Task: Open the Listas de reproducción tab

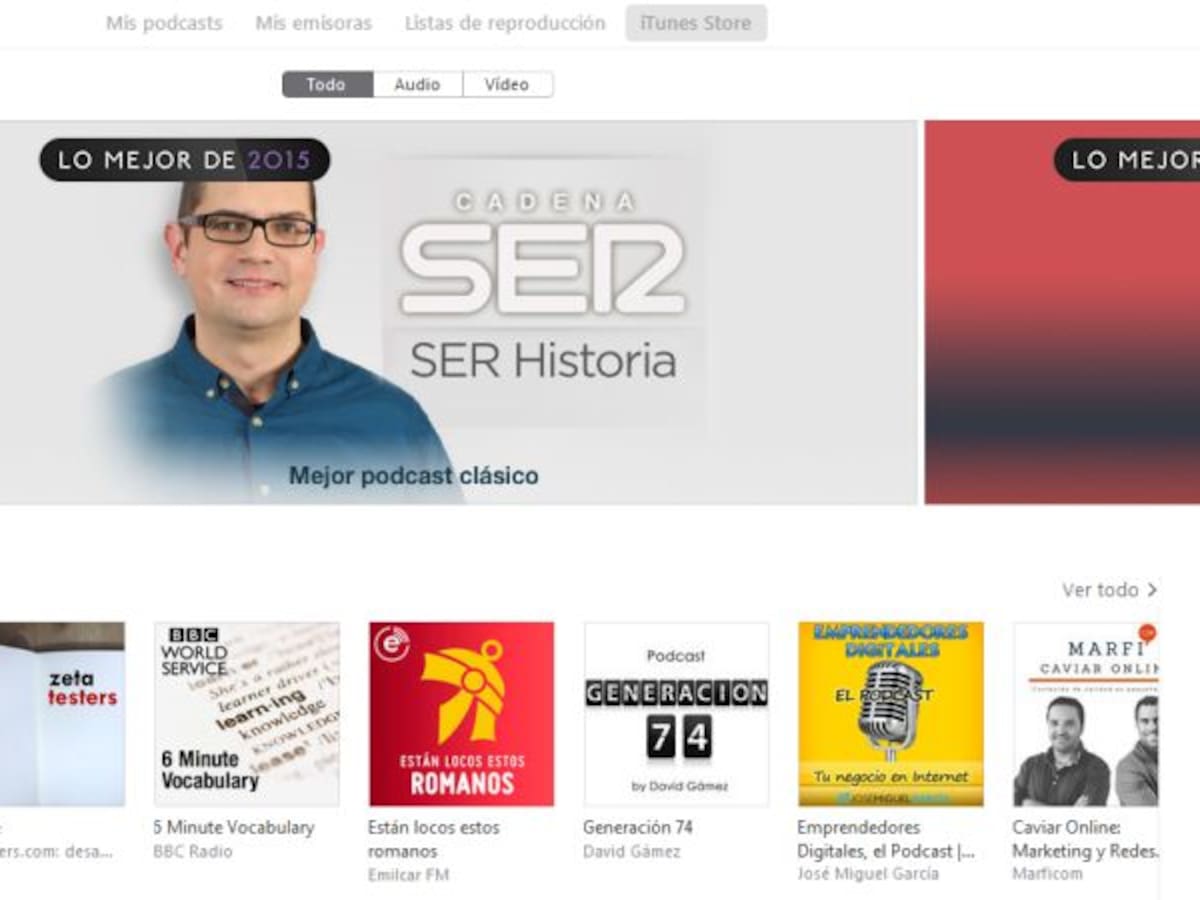Action: coord(505,23)
